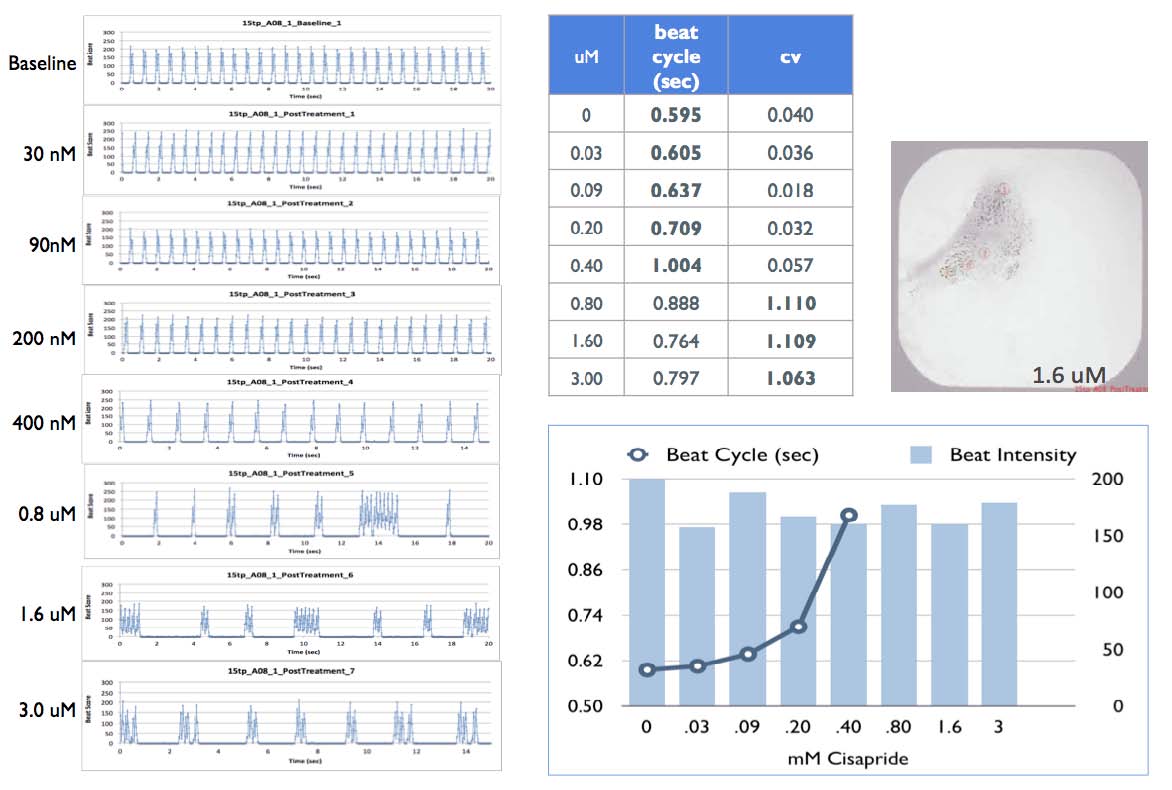Expand the cv column header
The image size is (1172, 790).
click(790, 57)
